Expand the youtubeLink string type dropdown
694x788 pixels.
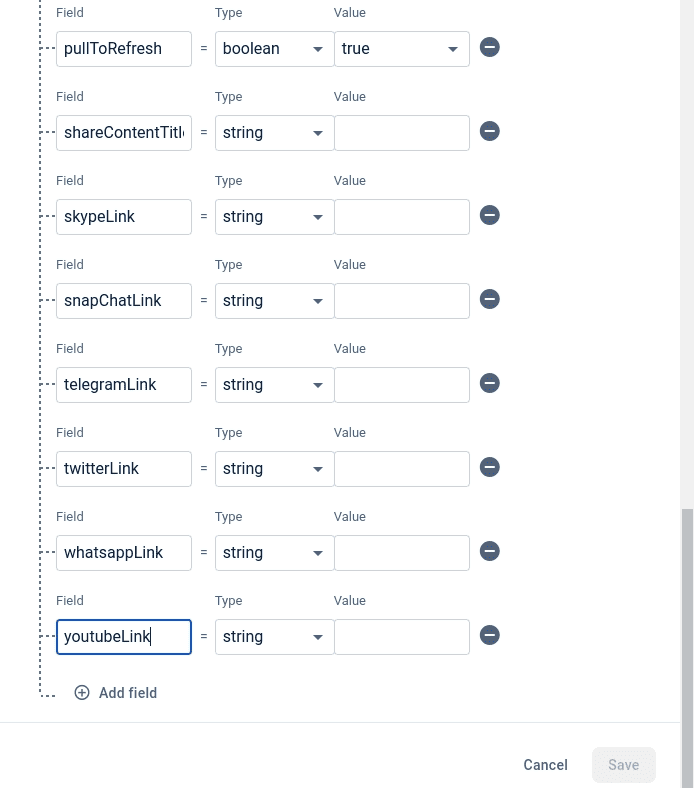point(274,636)
